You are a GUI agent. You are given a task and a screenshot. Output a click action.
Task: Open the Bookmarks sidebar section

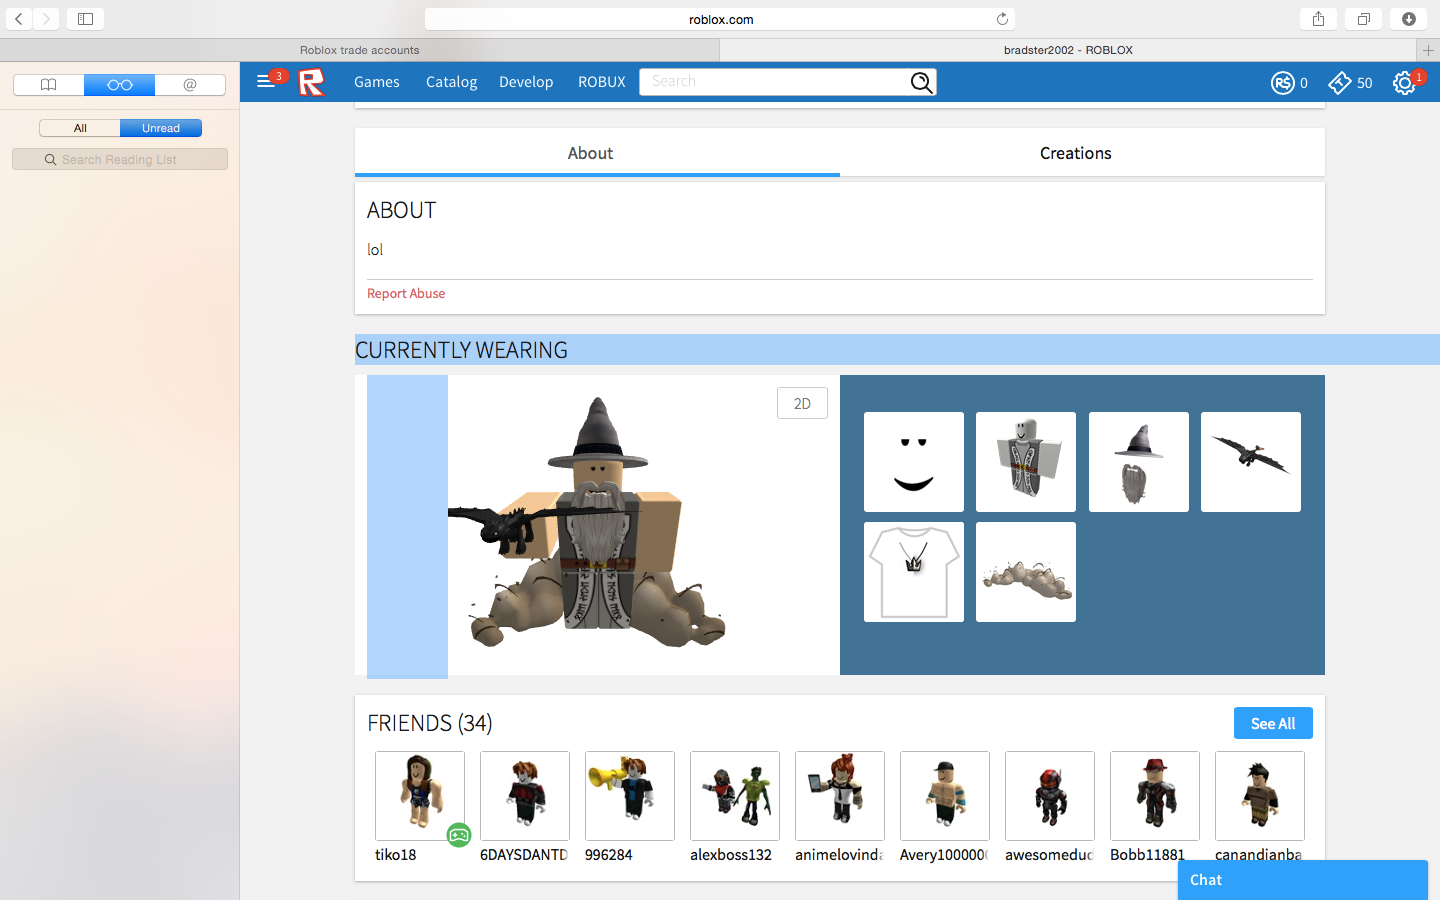point(48,85)
